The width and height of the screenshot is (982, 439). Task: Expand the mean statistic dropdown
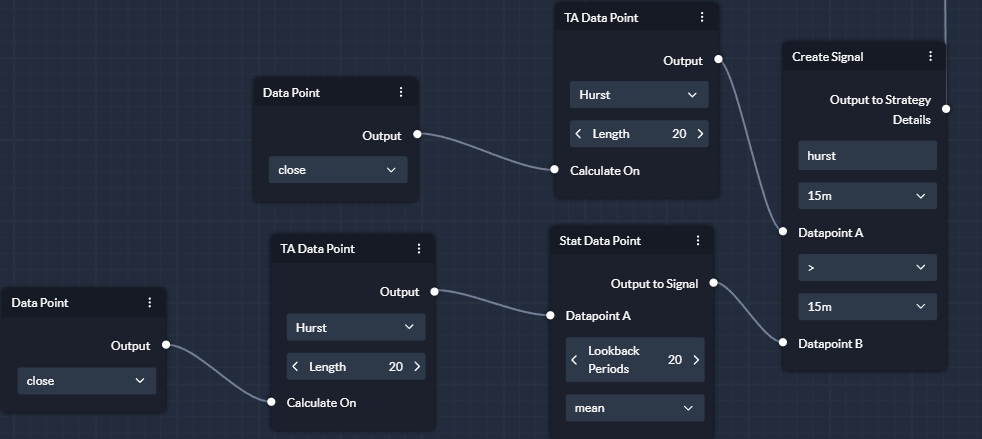pos(635,408)
